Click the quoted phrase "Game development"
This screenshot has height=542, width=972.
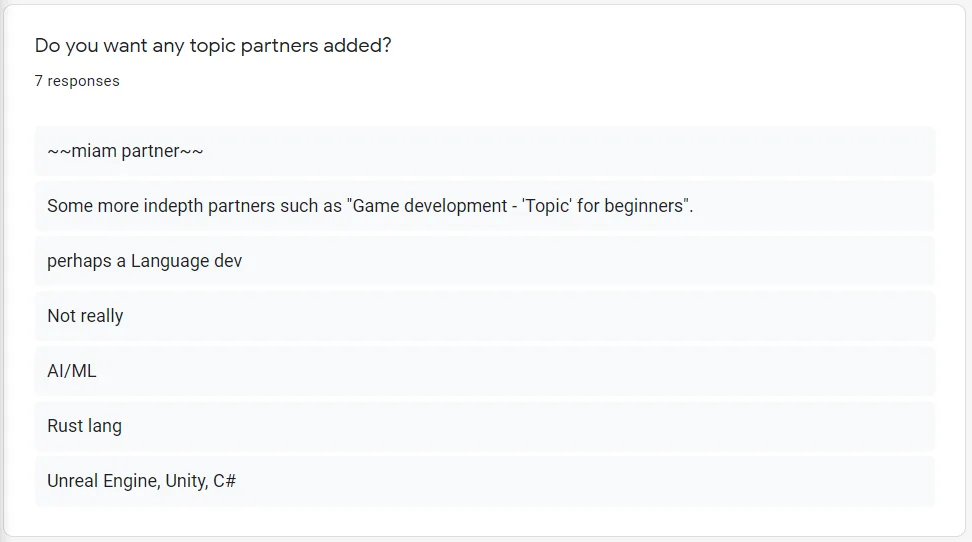430,206
